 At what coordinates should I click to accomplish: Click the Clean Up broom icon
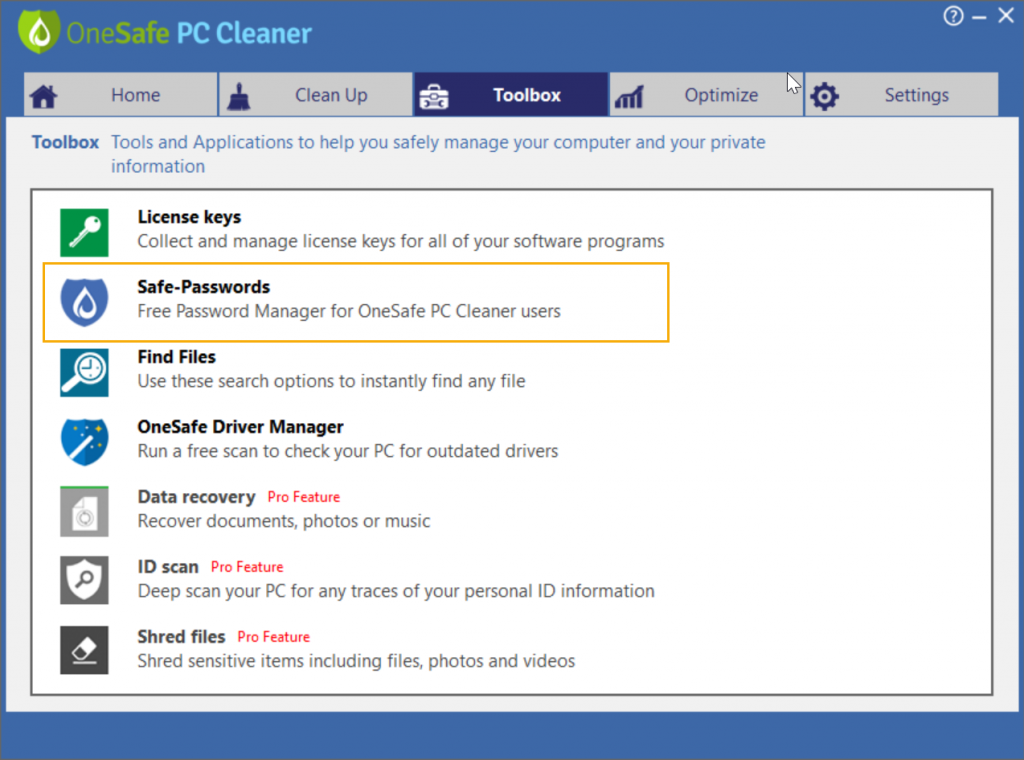tap(239, 97)
